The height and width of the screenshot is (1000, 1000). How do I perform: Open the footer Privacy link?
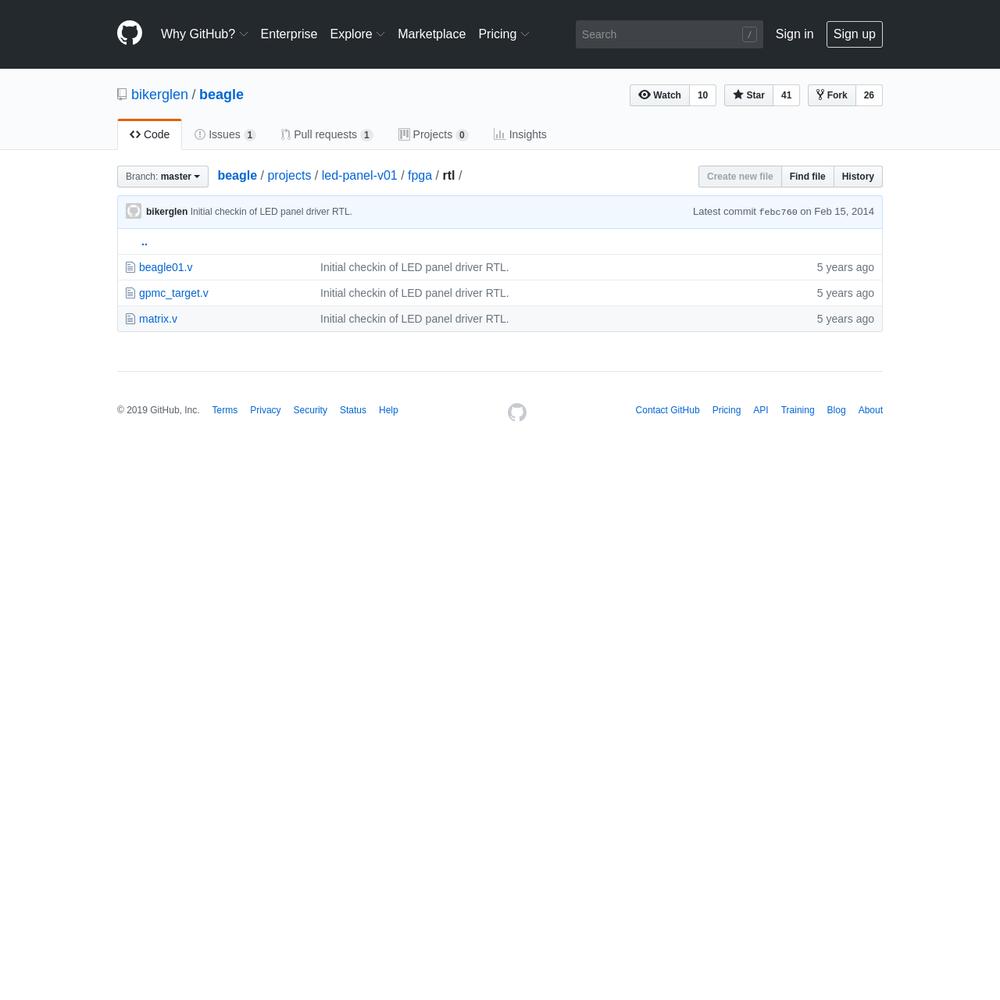(265, 410)
